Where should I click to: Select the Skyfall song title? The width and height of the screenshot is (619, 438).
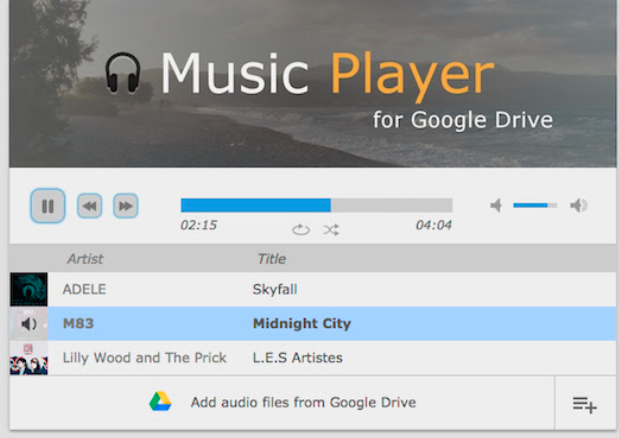click(275, 289)
